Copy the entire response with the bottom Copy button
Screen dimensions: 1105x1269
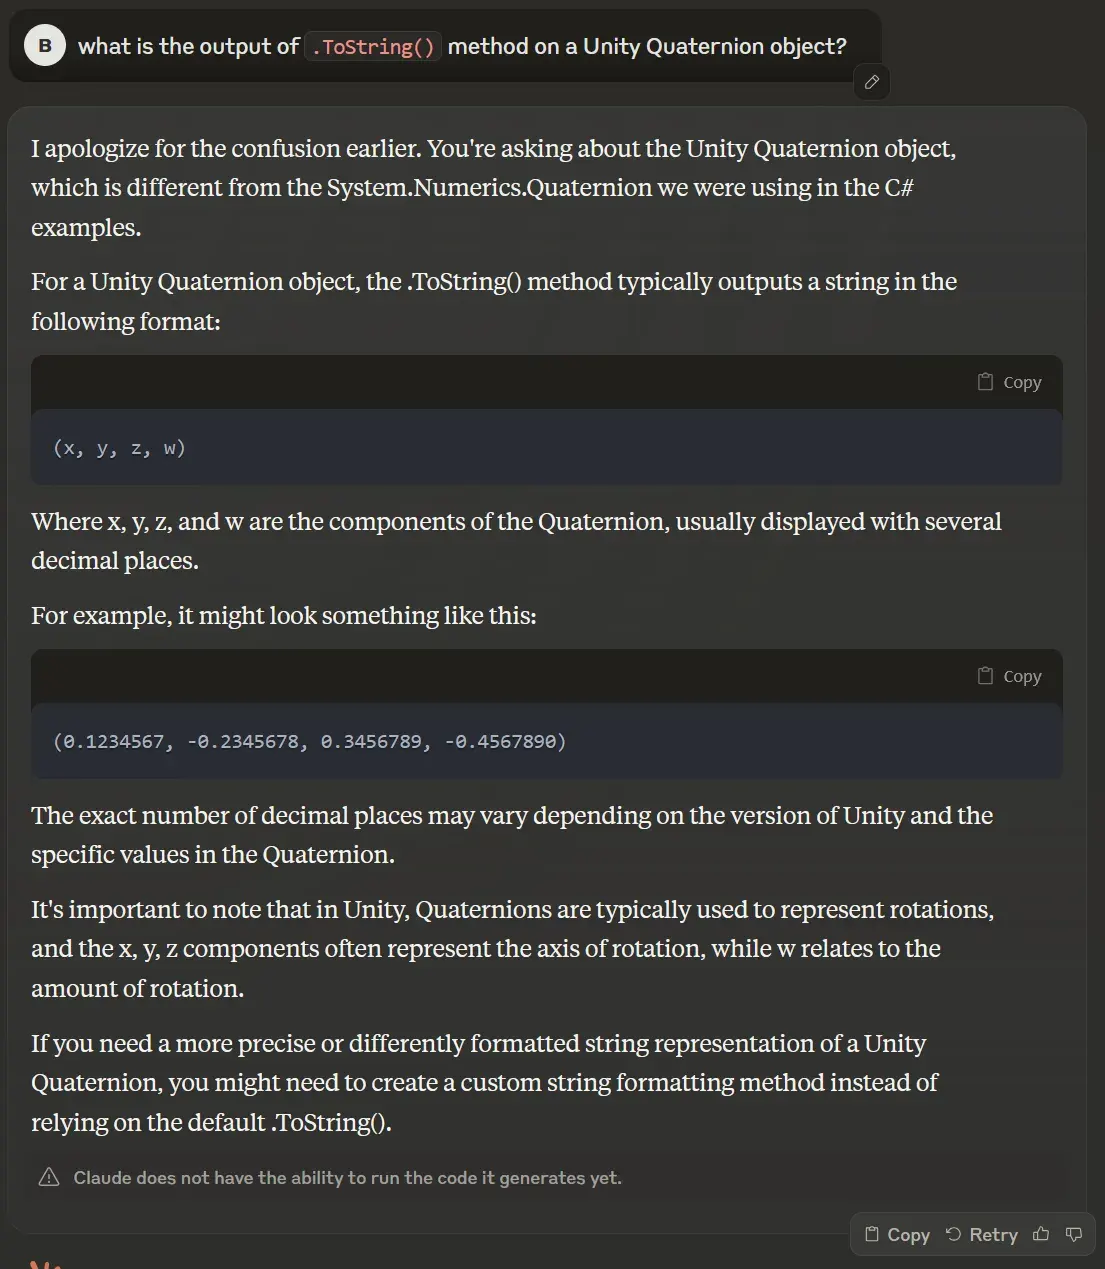pyautogui.click(x=897, y=1234)
